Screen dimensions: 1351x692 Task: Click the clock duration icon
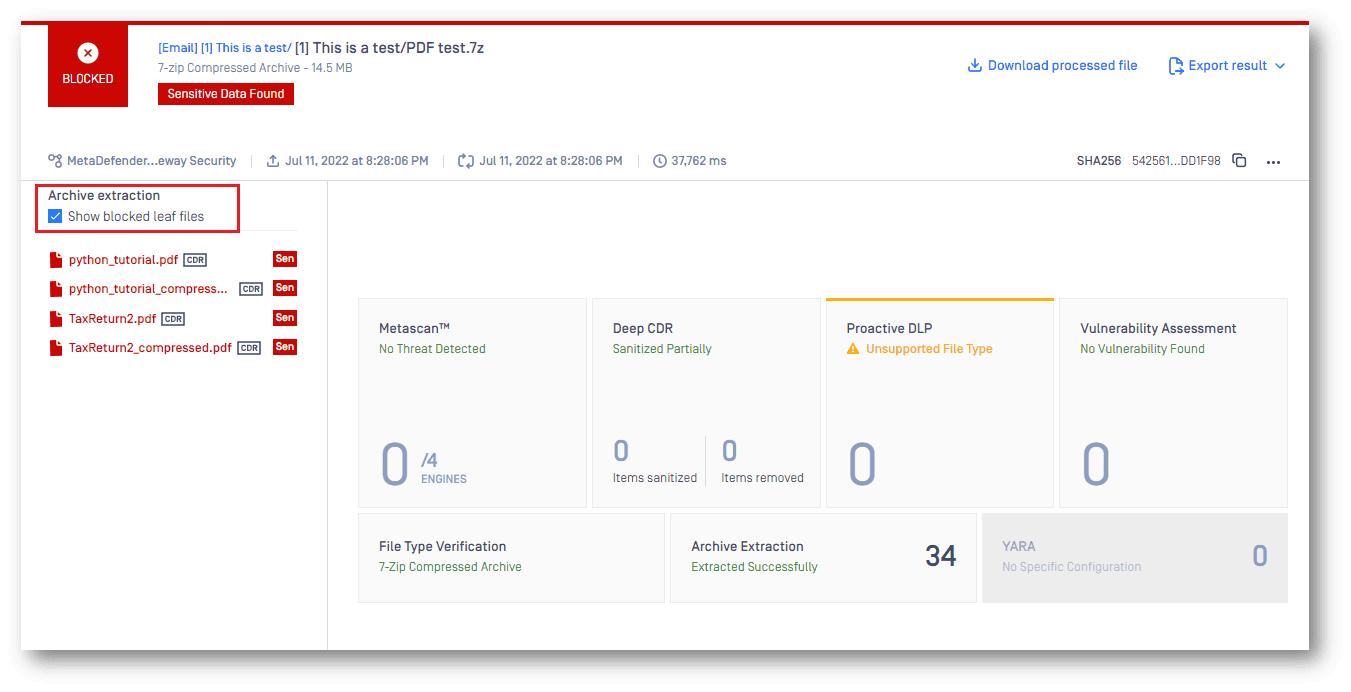pyautogui.click(x=659, y=161)
